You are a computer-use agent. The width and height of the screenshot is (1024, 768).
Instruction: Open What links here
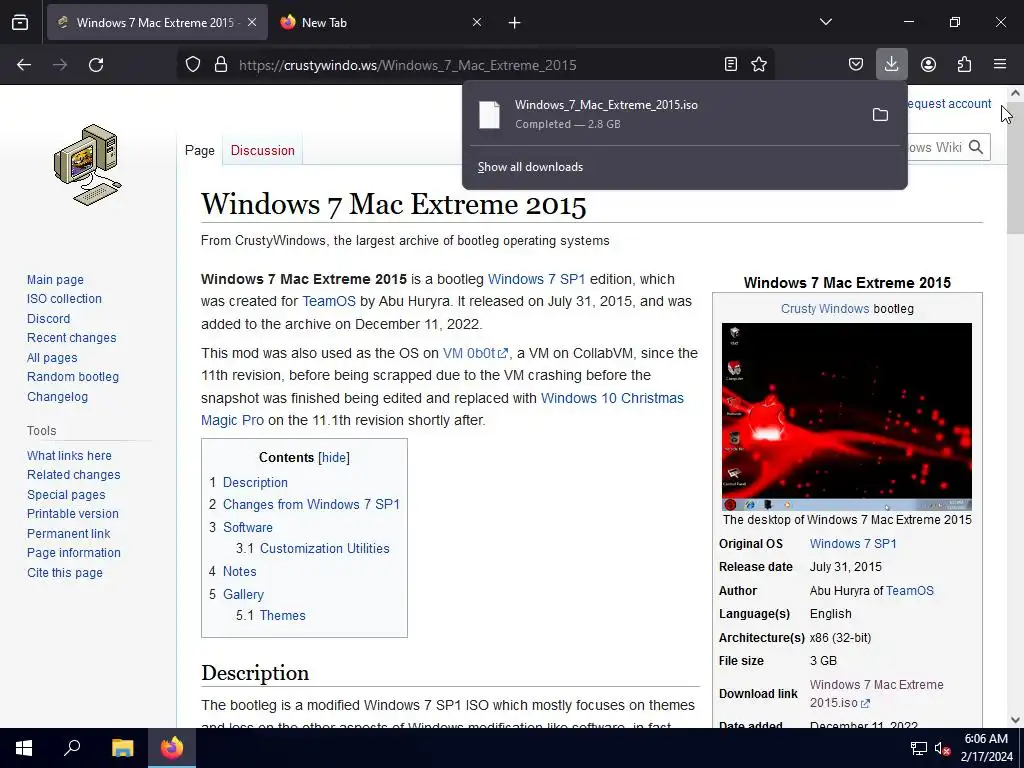pyautogui.click(x=69, y=456)
